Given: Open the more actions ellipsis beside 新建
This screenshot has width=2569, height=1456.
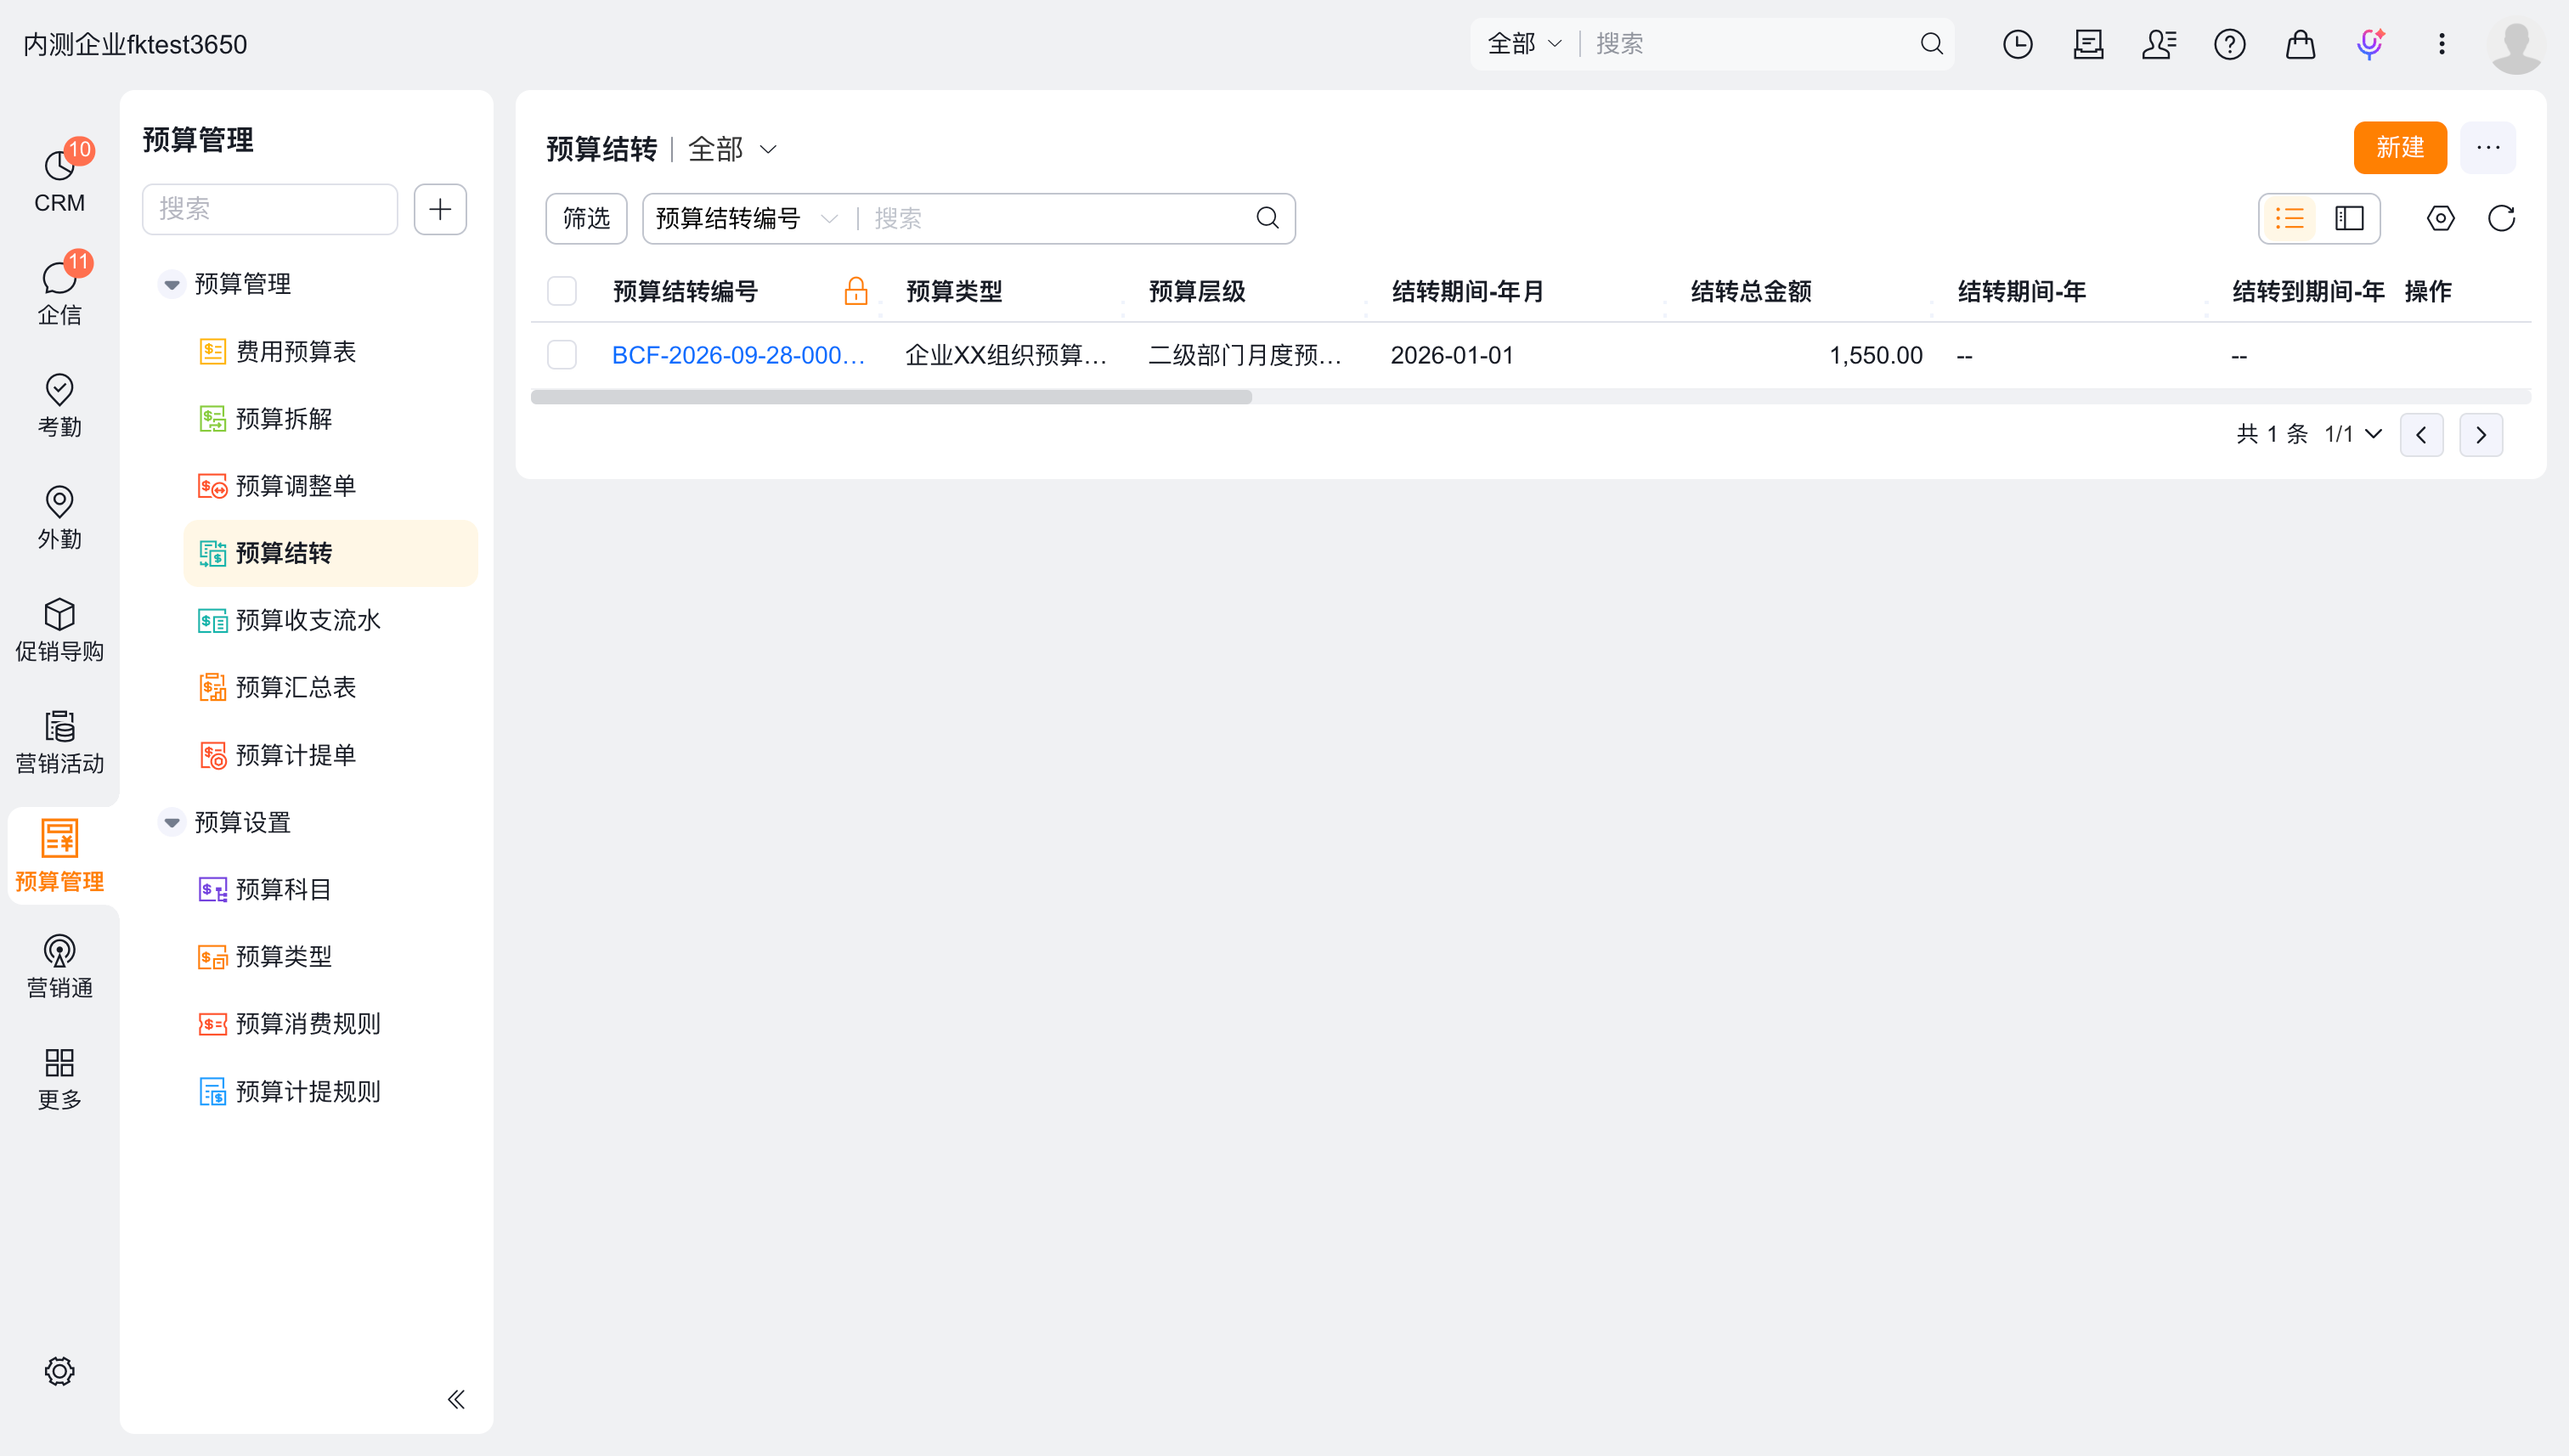Looking at the screenshot, I should [x=2488, y=147].
